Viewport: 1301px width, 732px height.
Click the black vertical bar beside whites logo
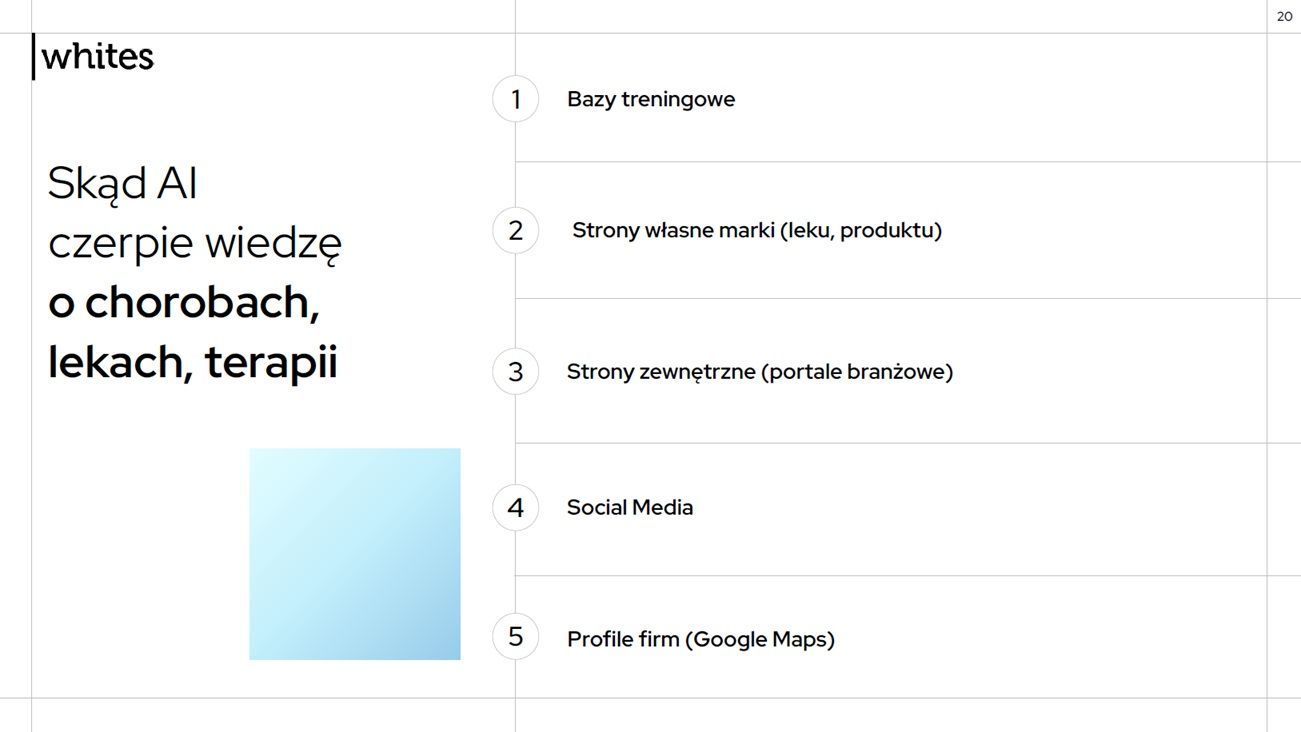pos(34,56)
